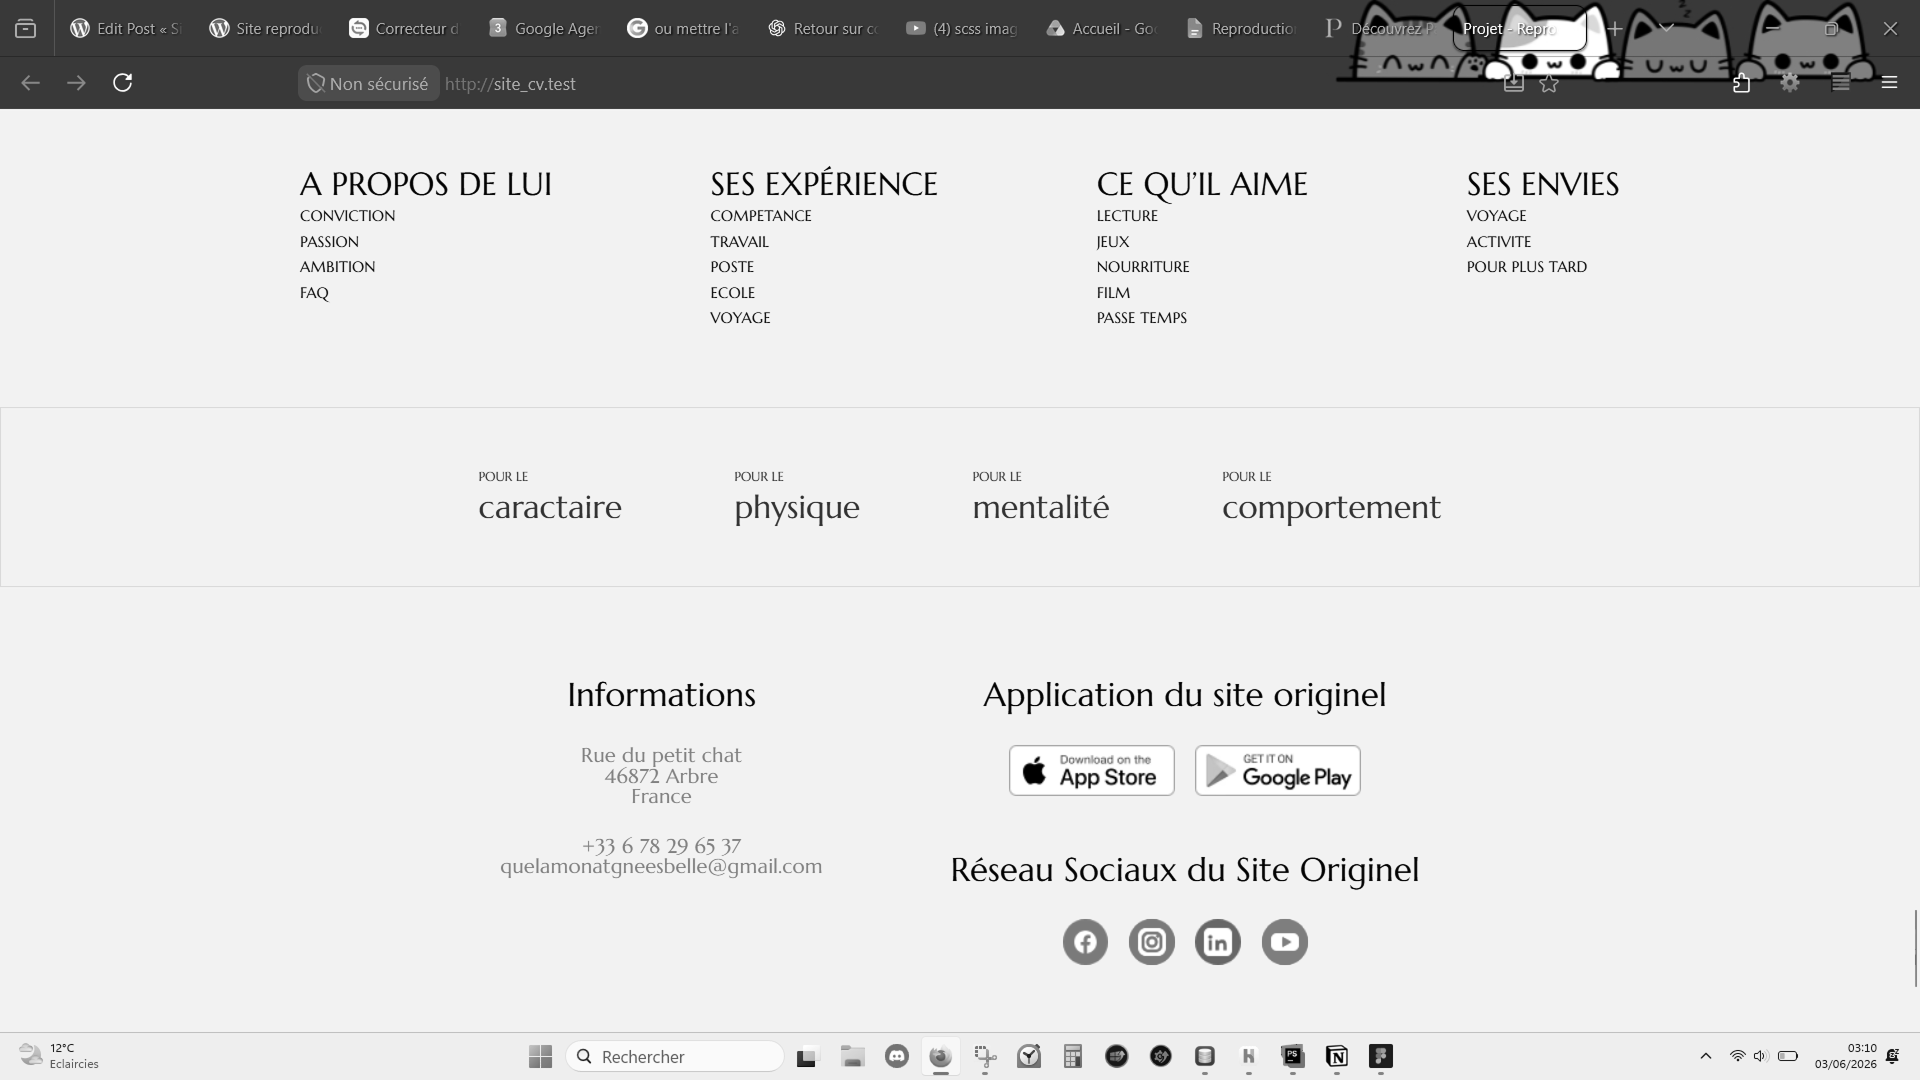
Task: Switch to the Site reprodu tab
Action: pos(265,29)
